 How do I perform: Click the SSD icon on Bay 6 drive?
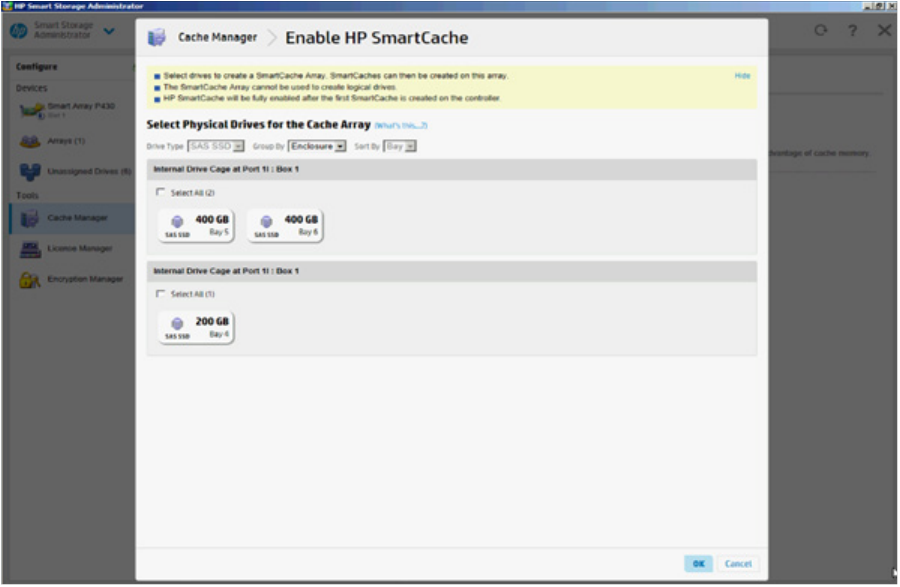coord(266,221)
